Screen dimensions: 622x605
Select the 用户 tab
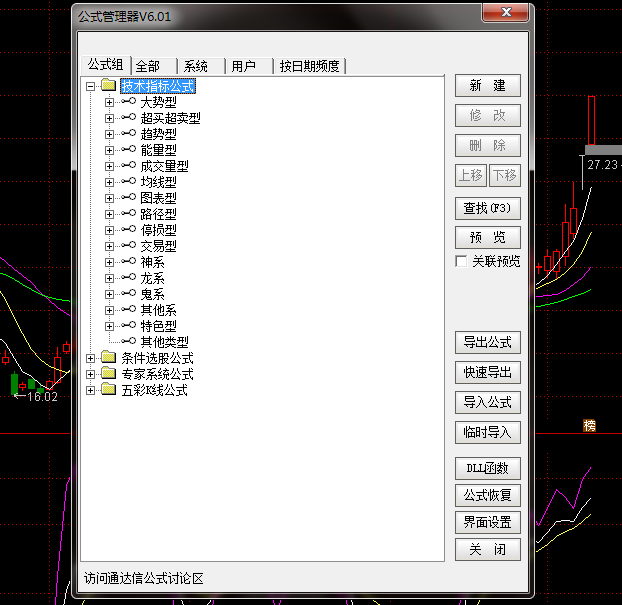(x=244, y=66)
